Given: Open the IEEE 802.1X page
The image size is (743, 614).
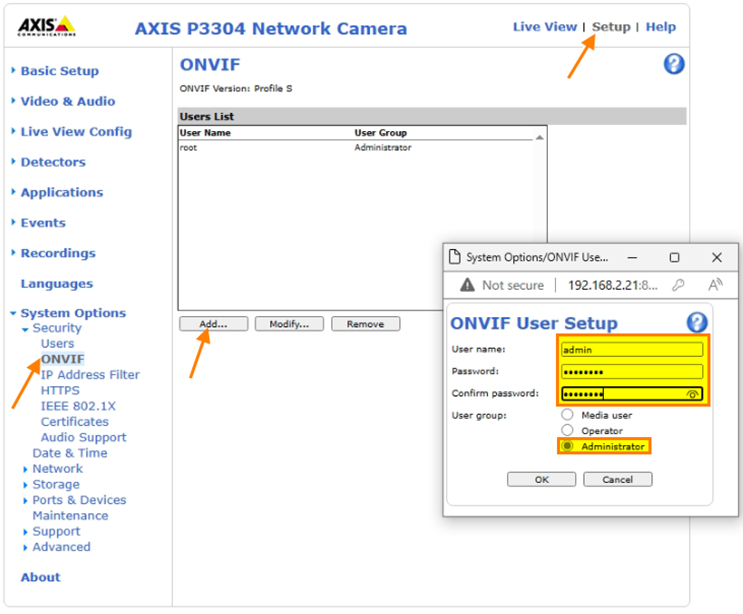Looking at the screenshot, I should pyautogui.click(x=78, y=406).
